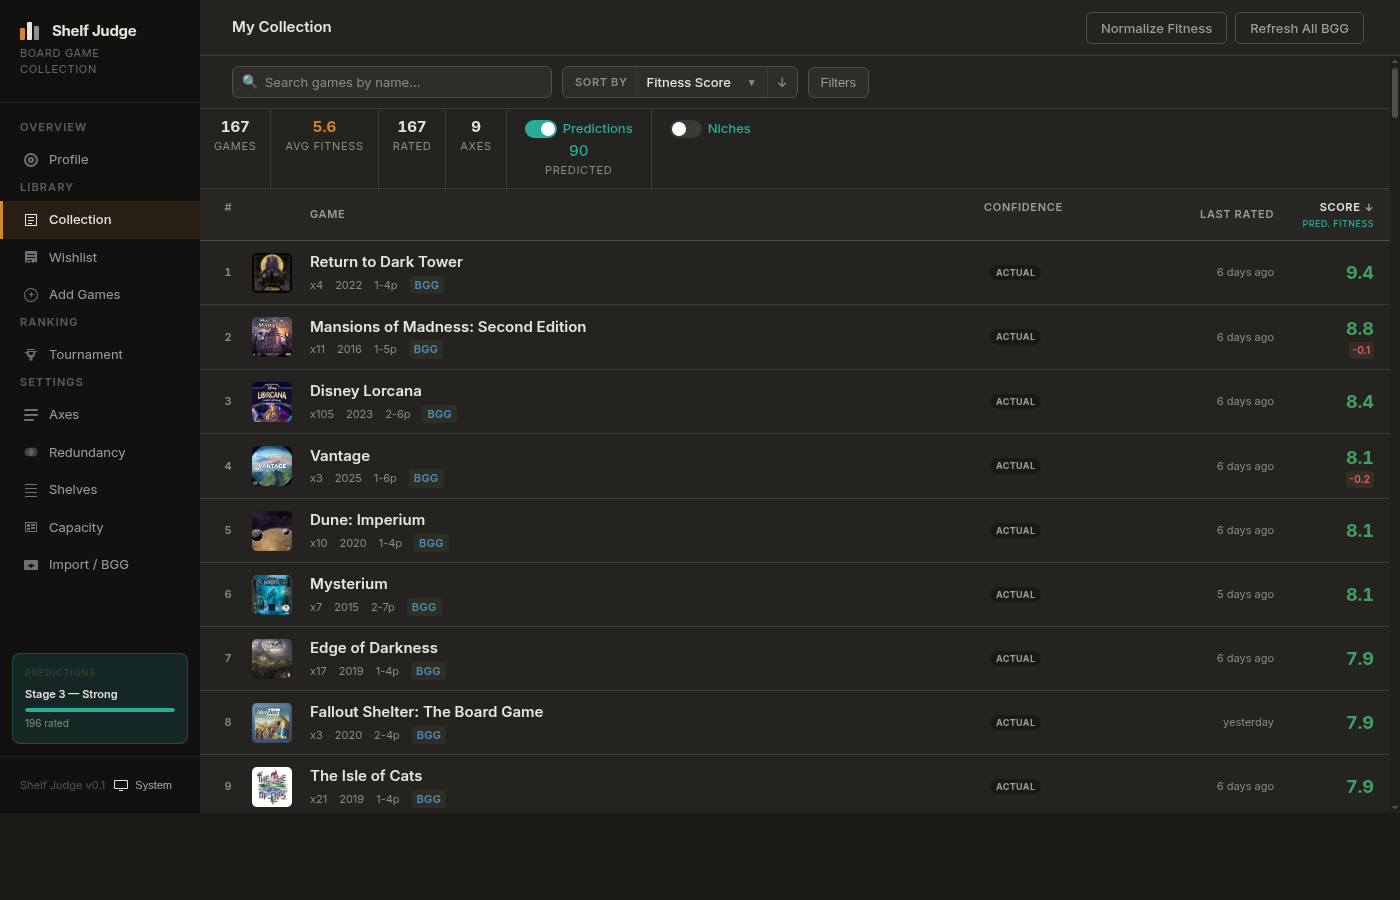
Task: Sort by the Score column header
Action: pyautogui.click(x=1345, y=207)
